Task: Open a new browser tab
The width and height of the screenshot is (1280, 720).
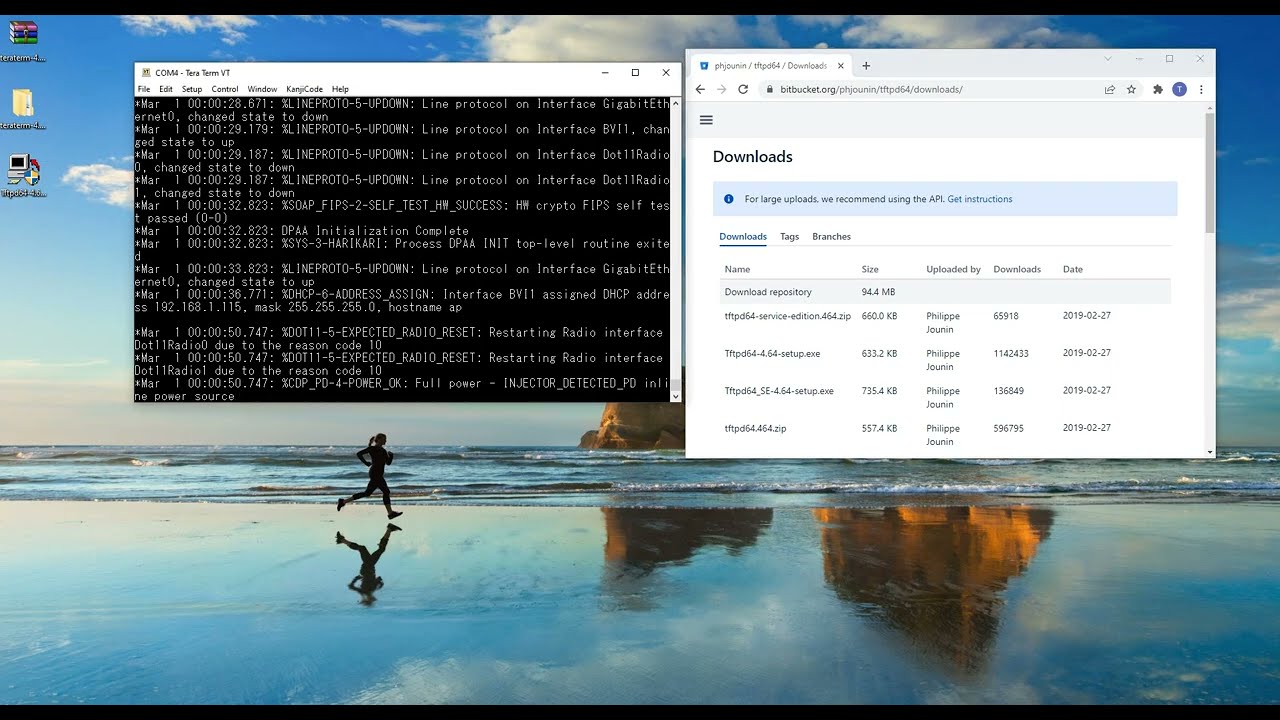Action: 866,66
